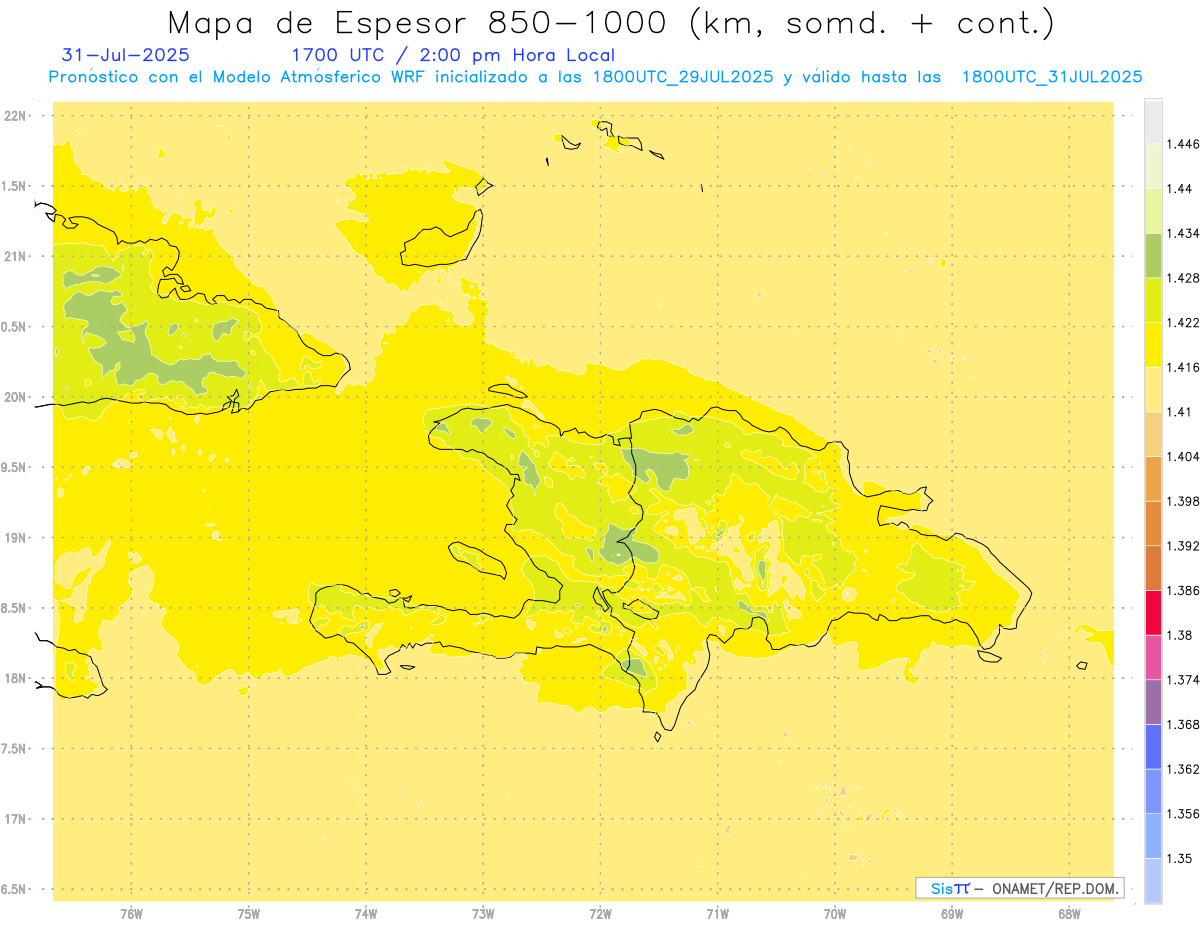
Task: Click the pale yellow color bar segment above 1.41
Action: [x=1153, y=389]
